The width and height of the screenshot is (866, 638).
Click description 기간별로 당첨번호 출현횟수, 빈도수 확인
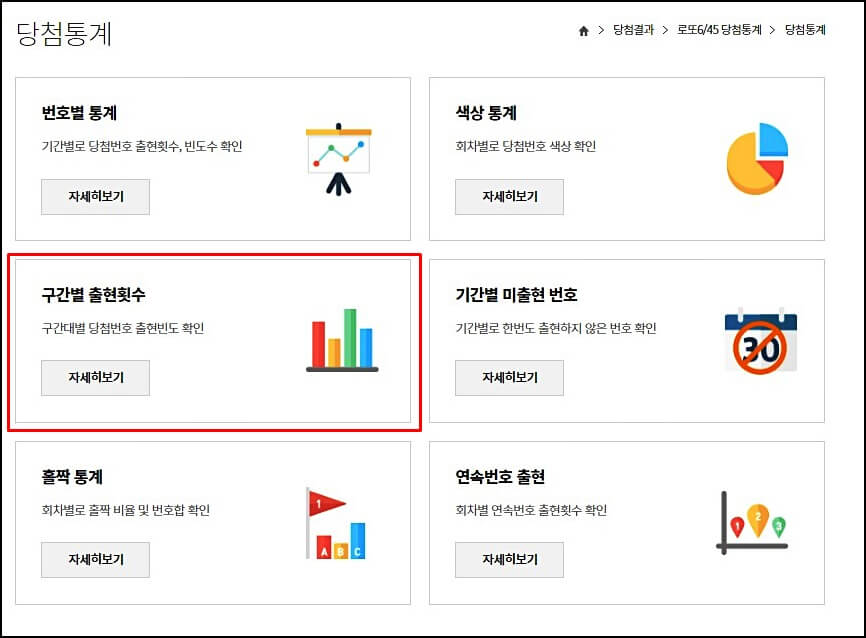(x=142, y=146)
